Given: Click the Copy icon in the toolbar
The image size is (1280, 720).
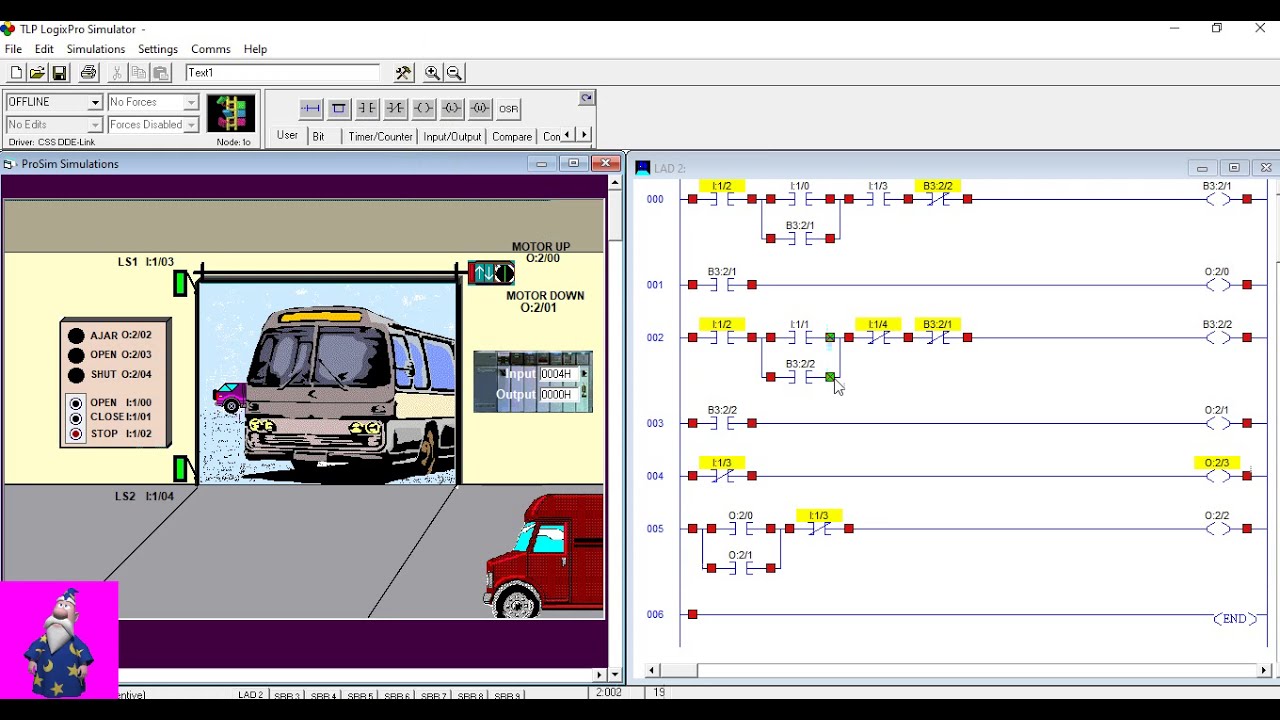Looking at the screenshot, I should pyautogui.click(x=139, y=73).
